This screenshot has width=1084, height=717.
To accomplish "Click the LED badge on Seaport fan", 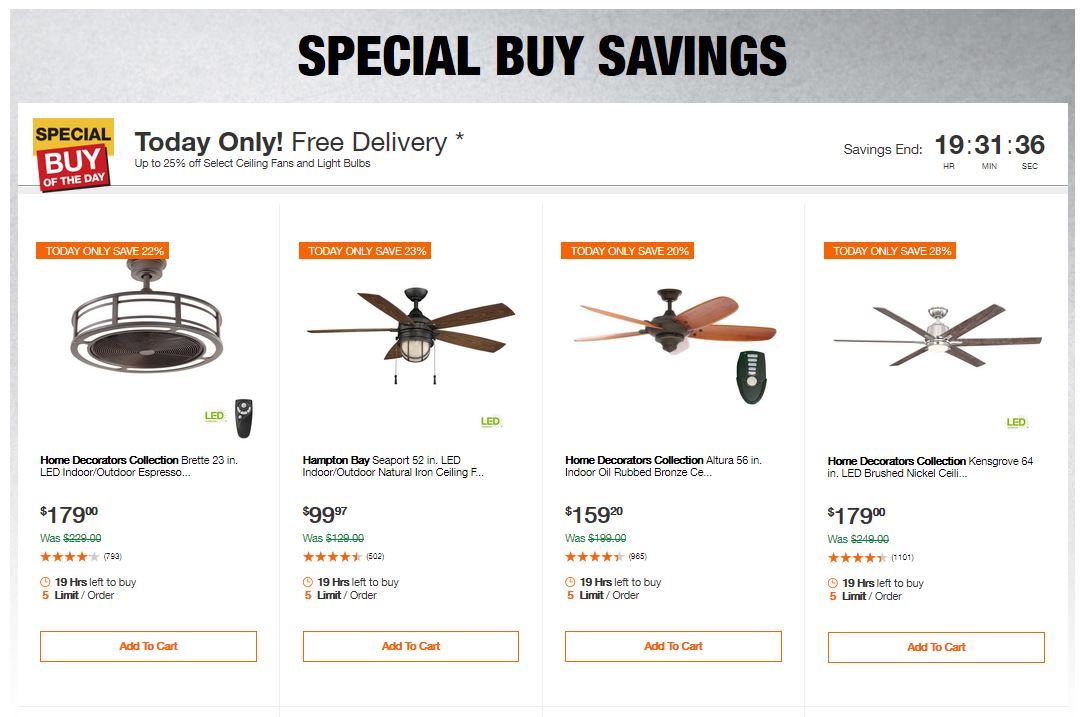I will point(490,422).
